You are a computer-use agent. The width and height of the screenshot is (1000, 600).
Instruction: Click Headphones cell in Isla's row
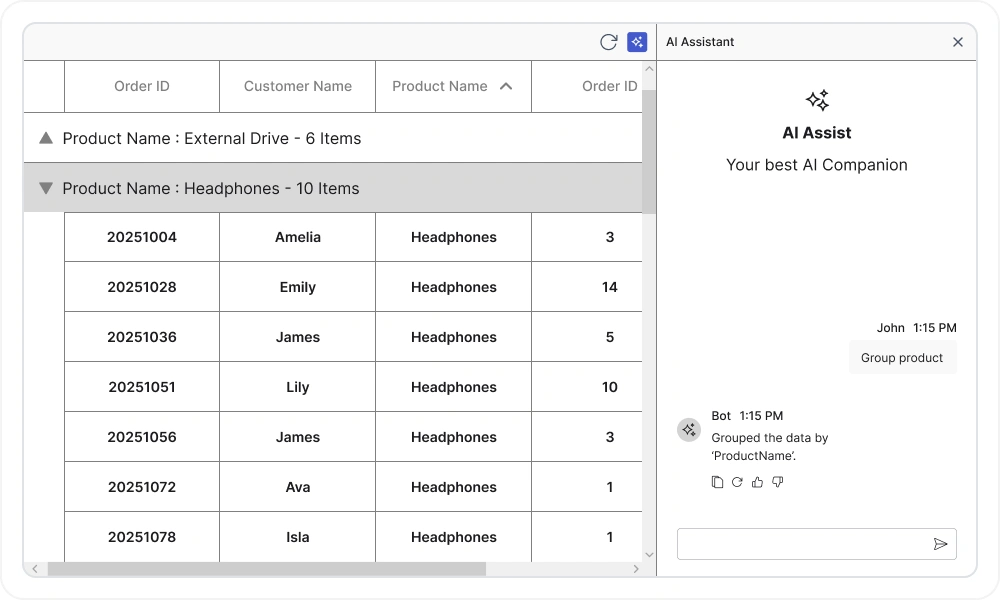[x=453, y=537]
